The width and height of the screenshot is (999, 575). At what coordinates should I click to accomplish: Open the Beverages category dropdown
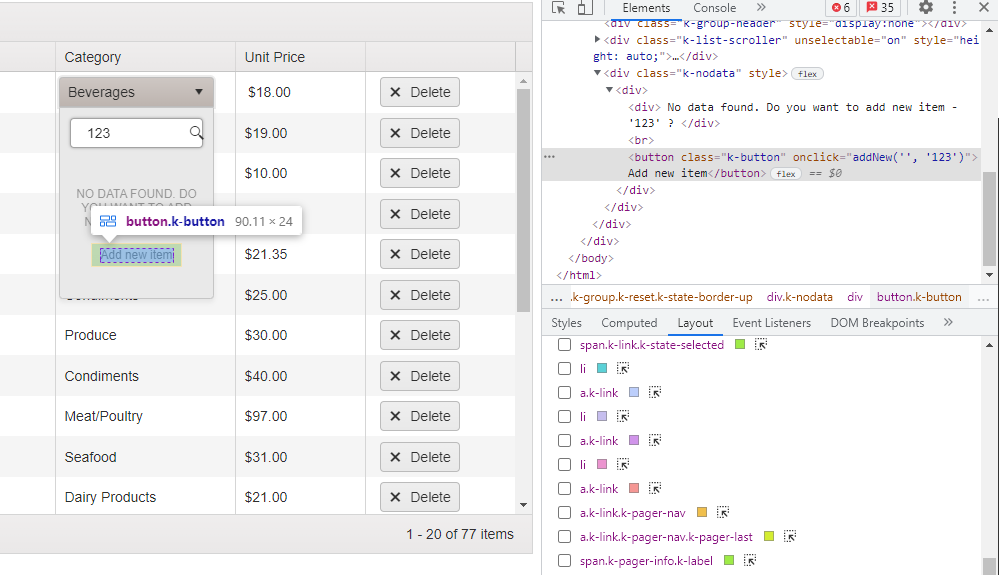[136, 92]
